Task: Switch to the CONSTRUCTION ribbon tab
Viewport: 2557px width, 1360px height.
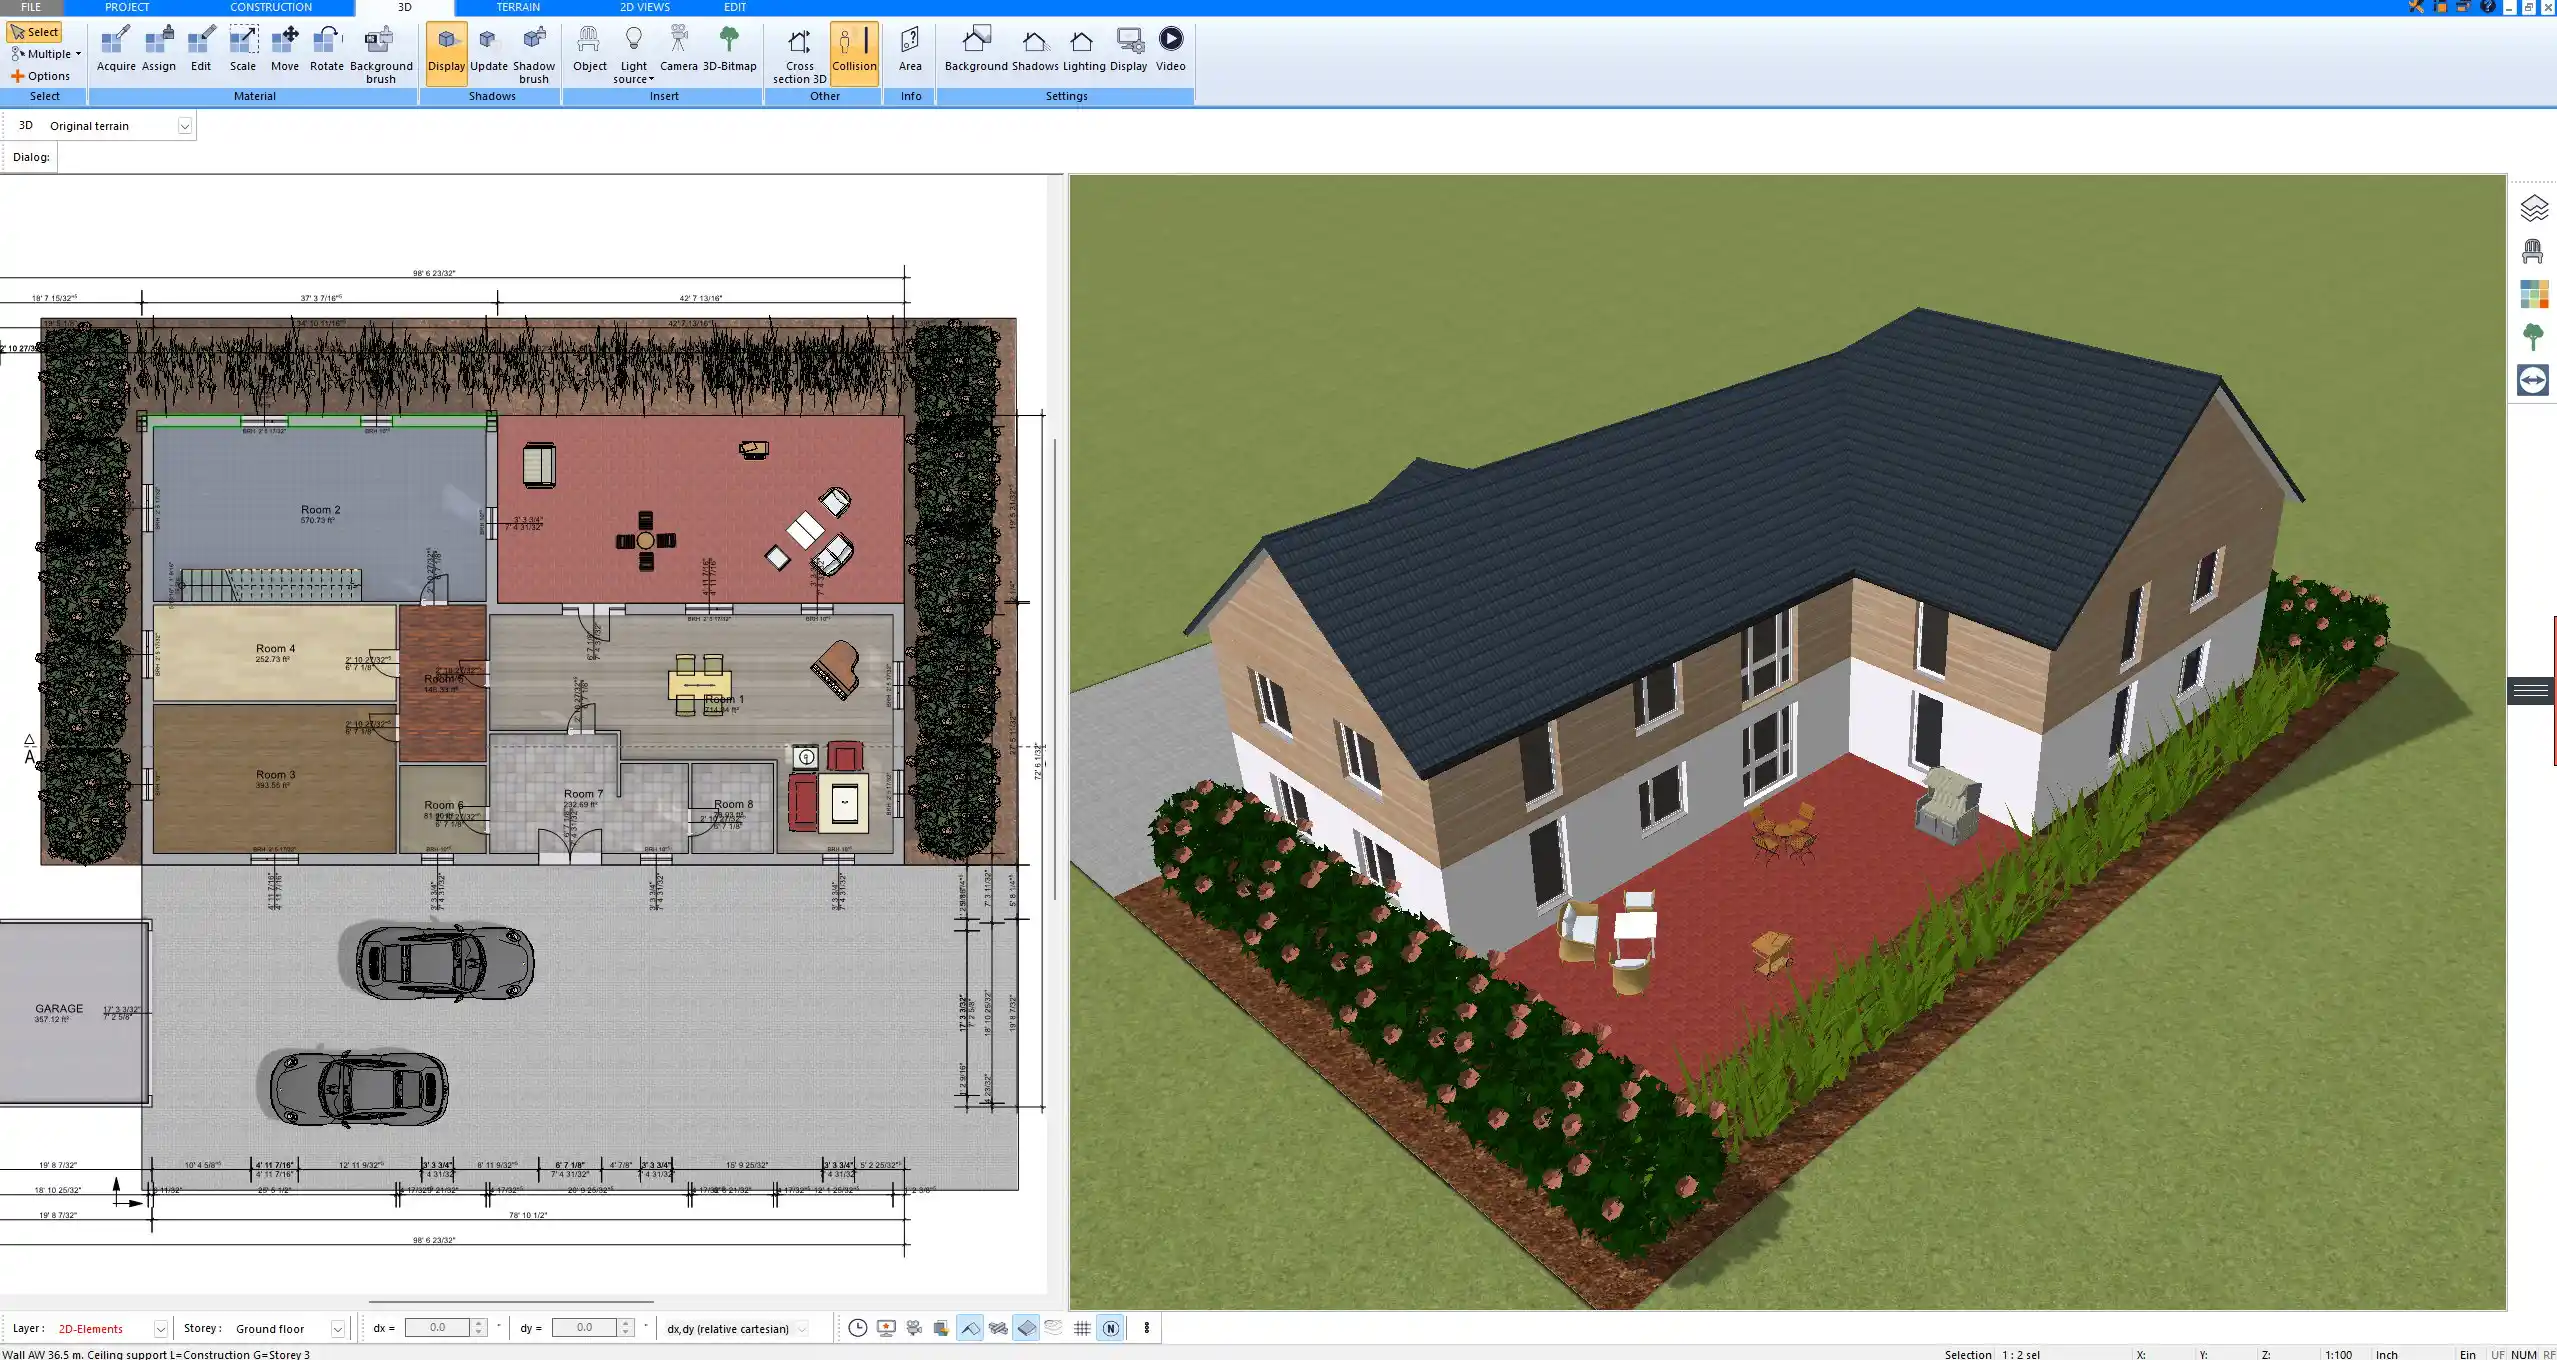Action: point(271,7)
